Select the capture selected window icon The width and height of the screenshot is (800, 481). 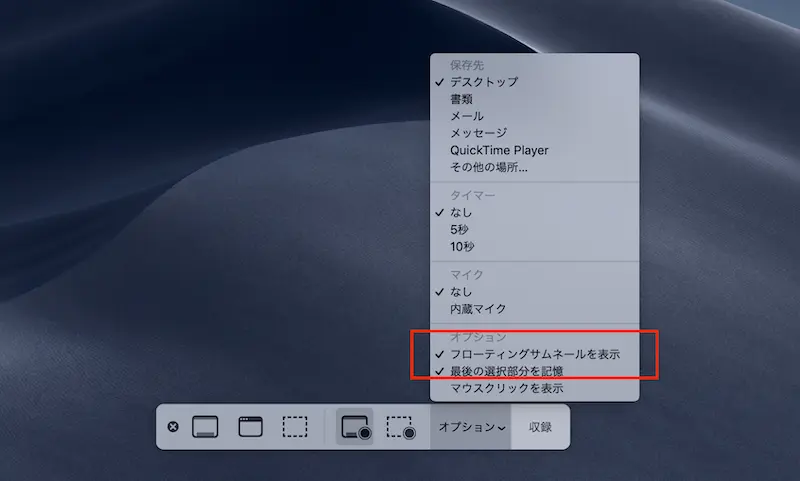[x=251, y=427]
